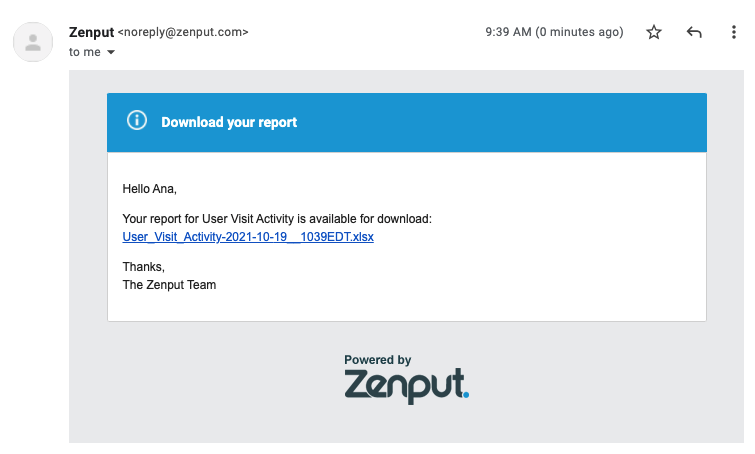Click the 'Your report for User Visit Activity' sentence

click(x=277, y=219)
